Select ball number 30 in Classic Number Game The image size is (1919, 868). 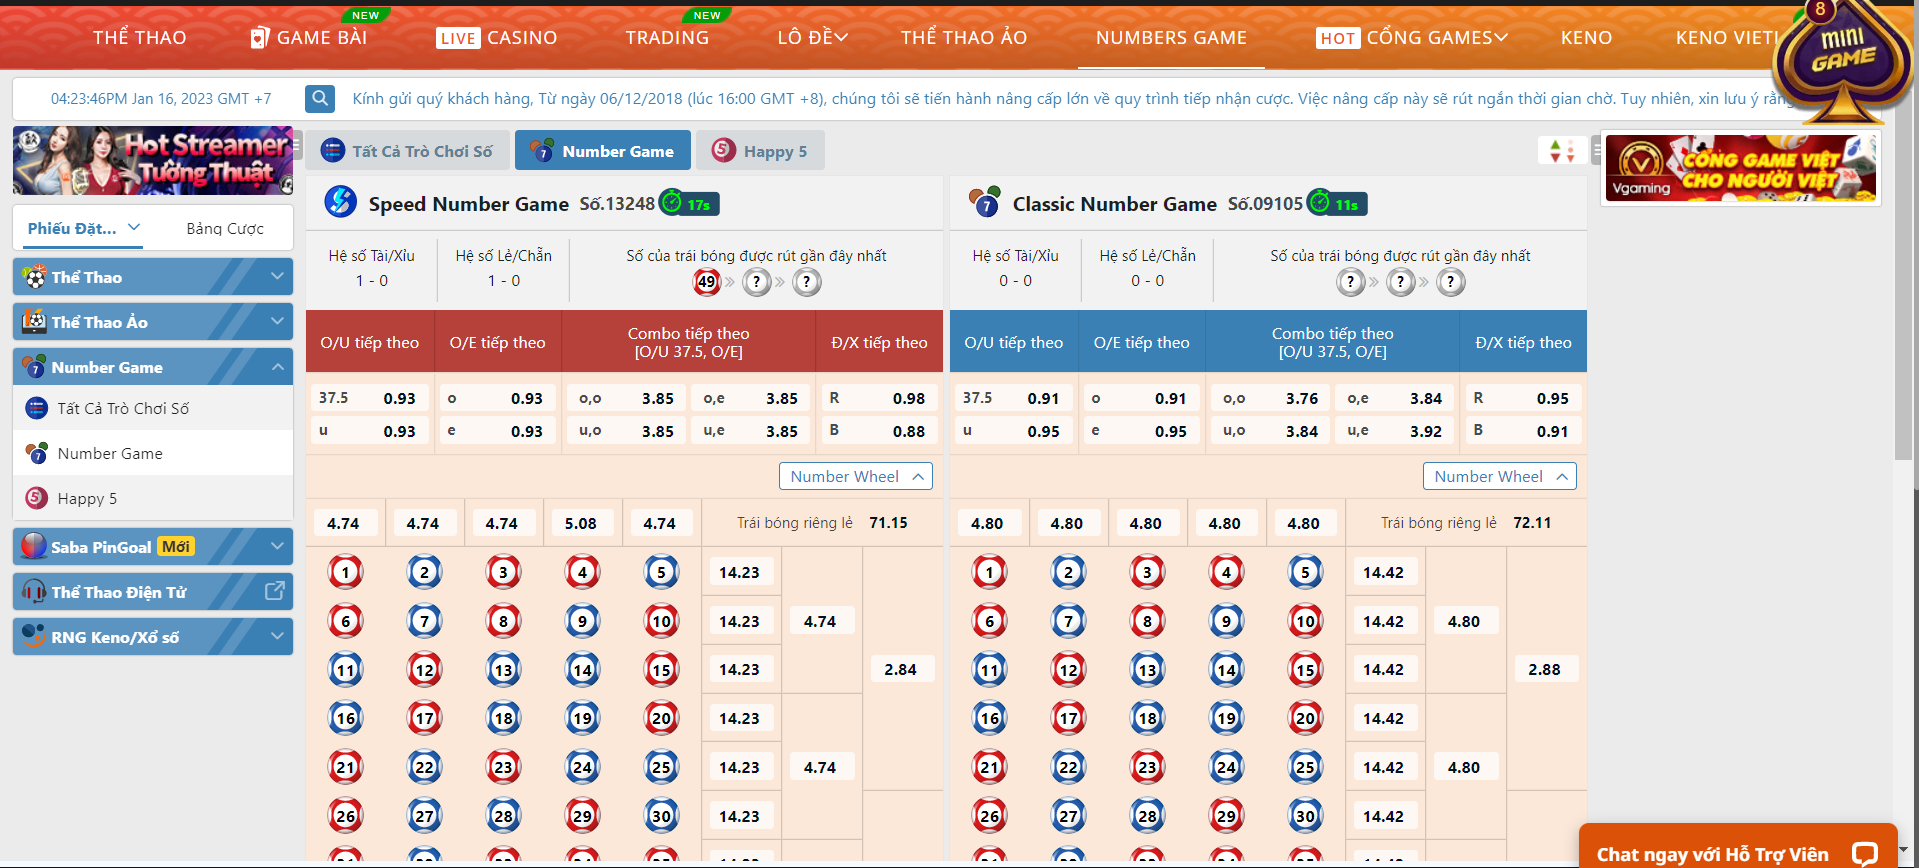coord(1305,816)
